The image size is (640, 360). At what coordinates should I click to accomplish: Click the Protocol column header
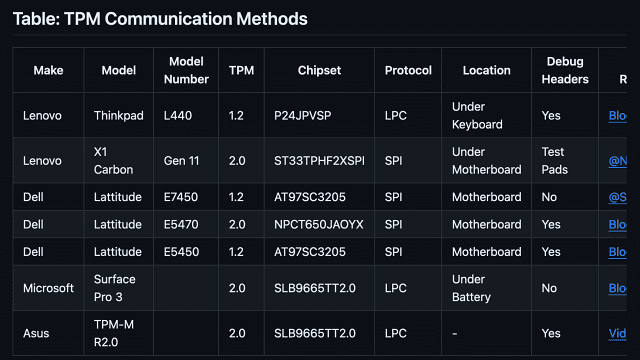coord(408,70)
